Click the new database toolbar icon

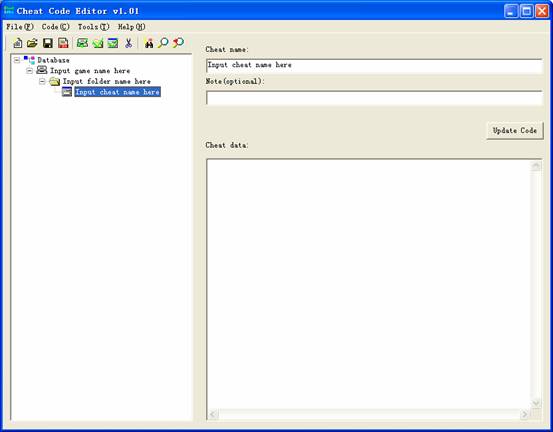17,43
